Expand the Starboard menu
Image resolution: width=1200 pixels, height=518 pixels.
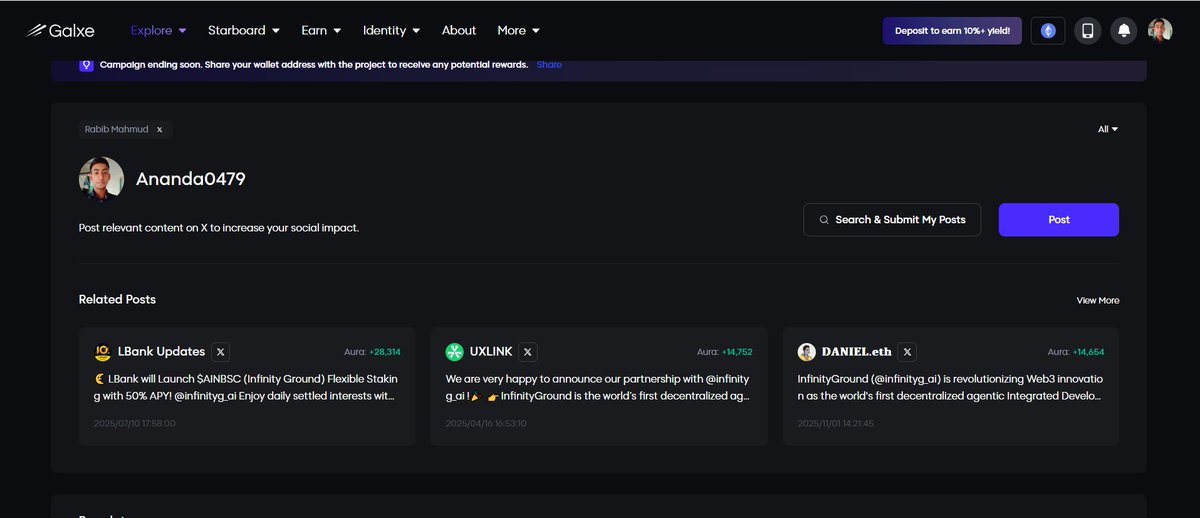point(244,31)
